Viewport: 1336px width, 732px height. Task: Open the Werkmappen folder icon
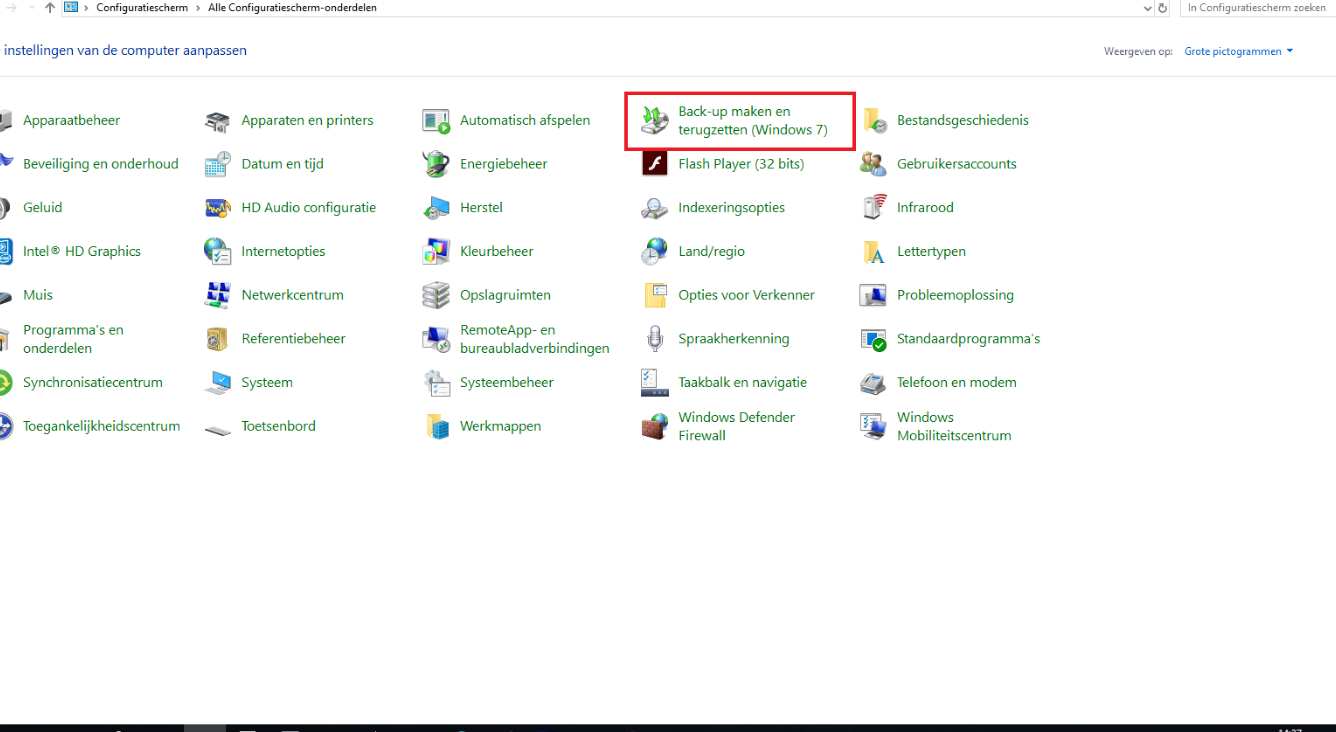(x=436, y=427)
